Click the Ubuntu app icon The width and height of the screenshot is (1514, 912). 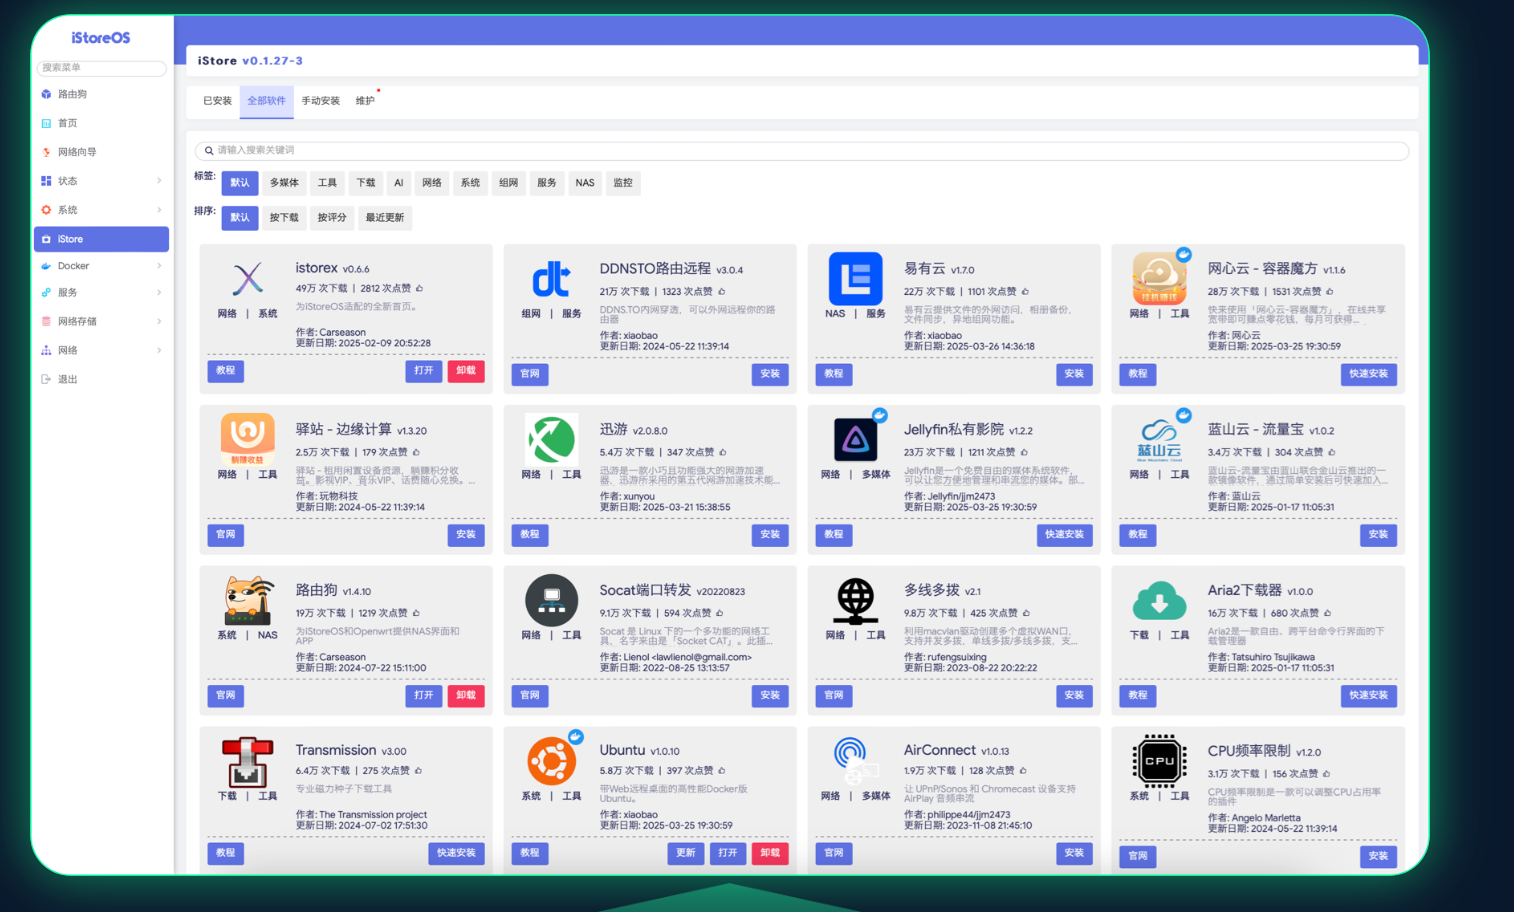coord(551,761)
